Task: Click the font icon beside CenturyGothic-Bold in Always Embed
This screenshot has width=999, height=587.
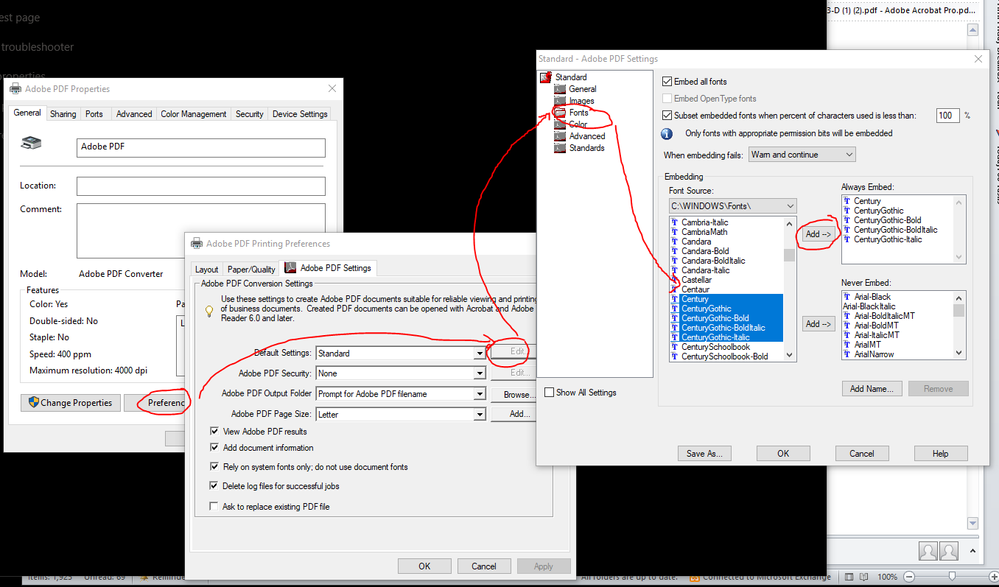Action: click(x=847, y=220)
